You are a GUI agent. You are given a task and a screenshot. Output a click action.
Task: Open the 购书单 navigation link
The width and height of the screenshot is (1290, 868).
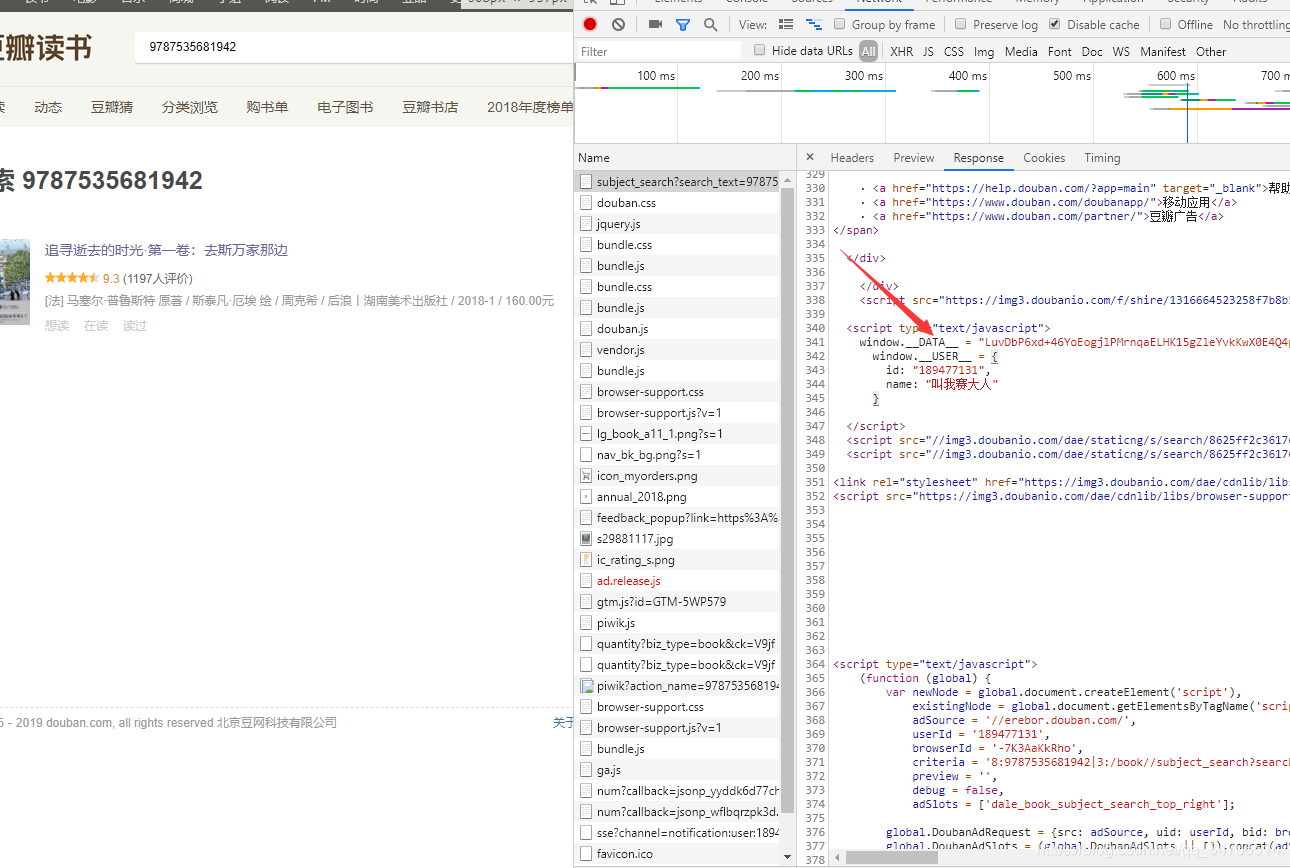pyautogui.click(x=267, y=107)
